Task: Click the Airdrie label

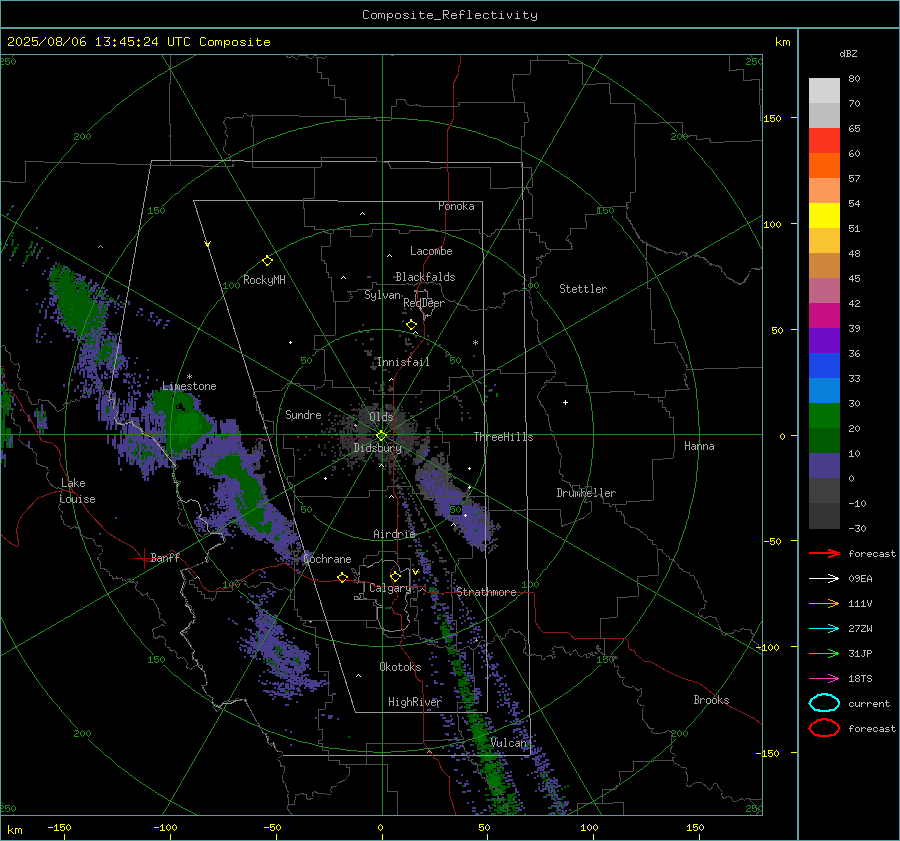Action: point(394,534)
